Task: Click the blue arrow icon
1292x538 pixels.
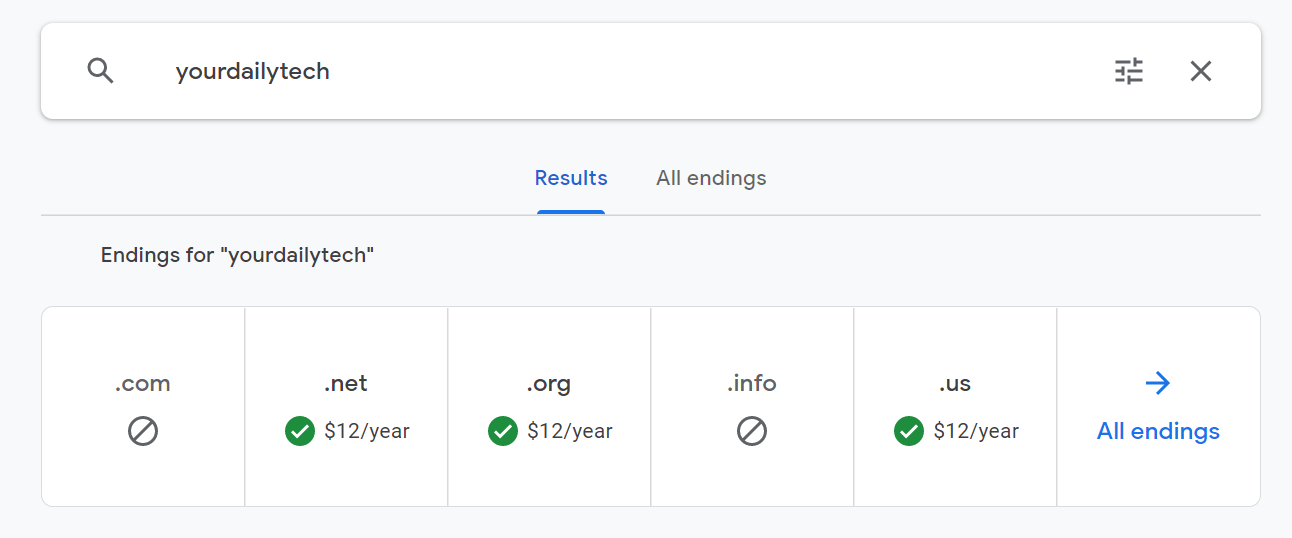Action: [1158, 383]
